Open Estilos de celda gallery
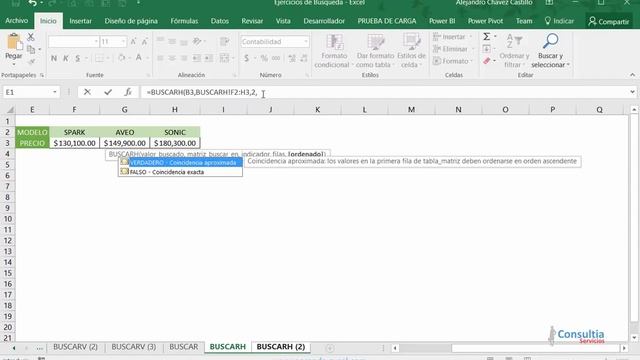 411,51
